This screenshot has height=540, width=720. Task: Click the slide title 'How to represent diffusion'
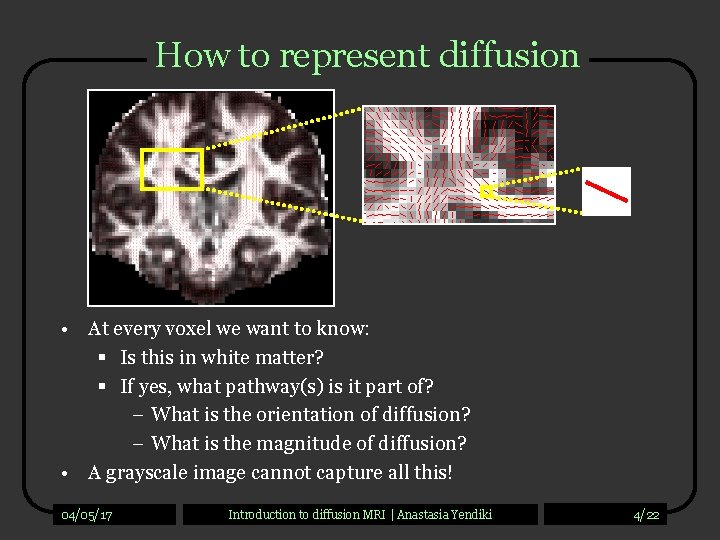tap(367, 56)
